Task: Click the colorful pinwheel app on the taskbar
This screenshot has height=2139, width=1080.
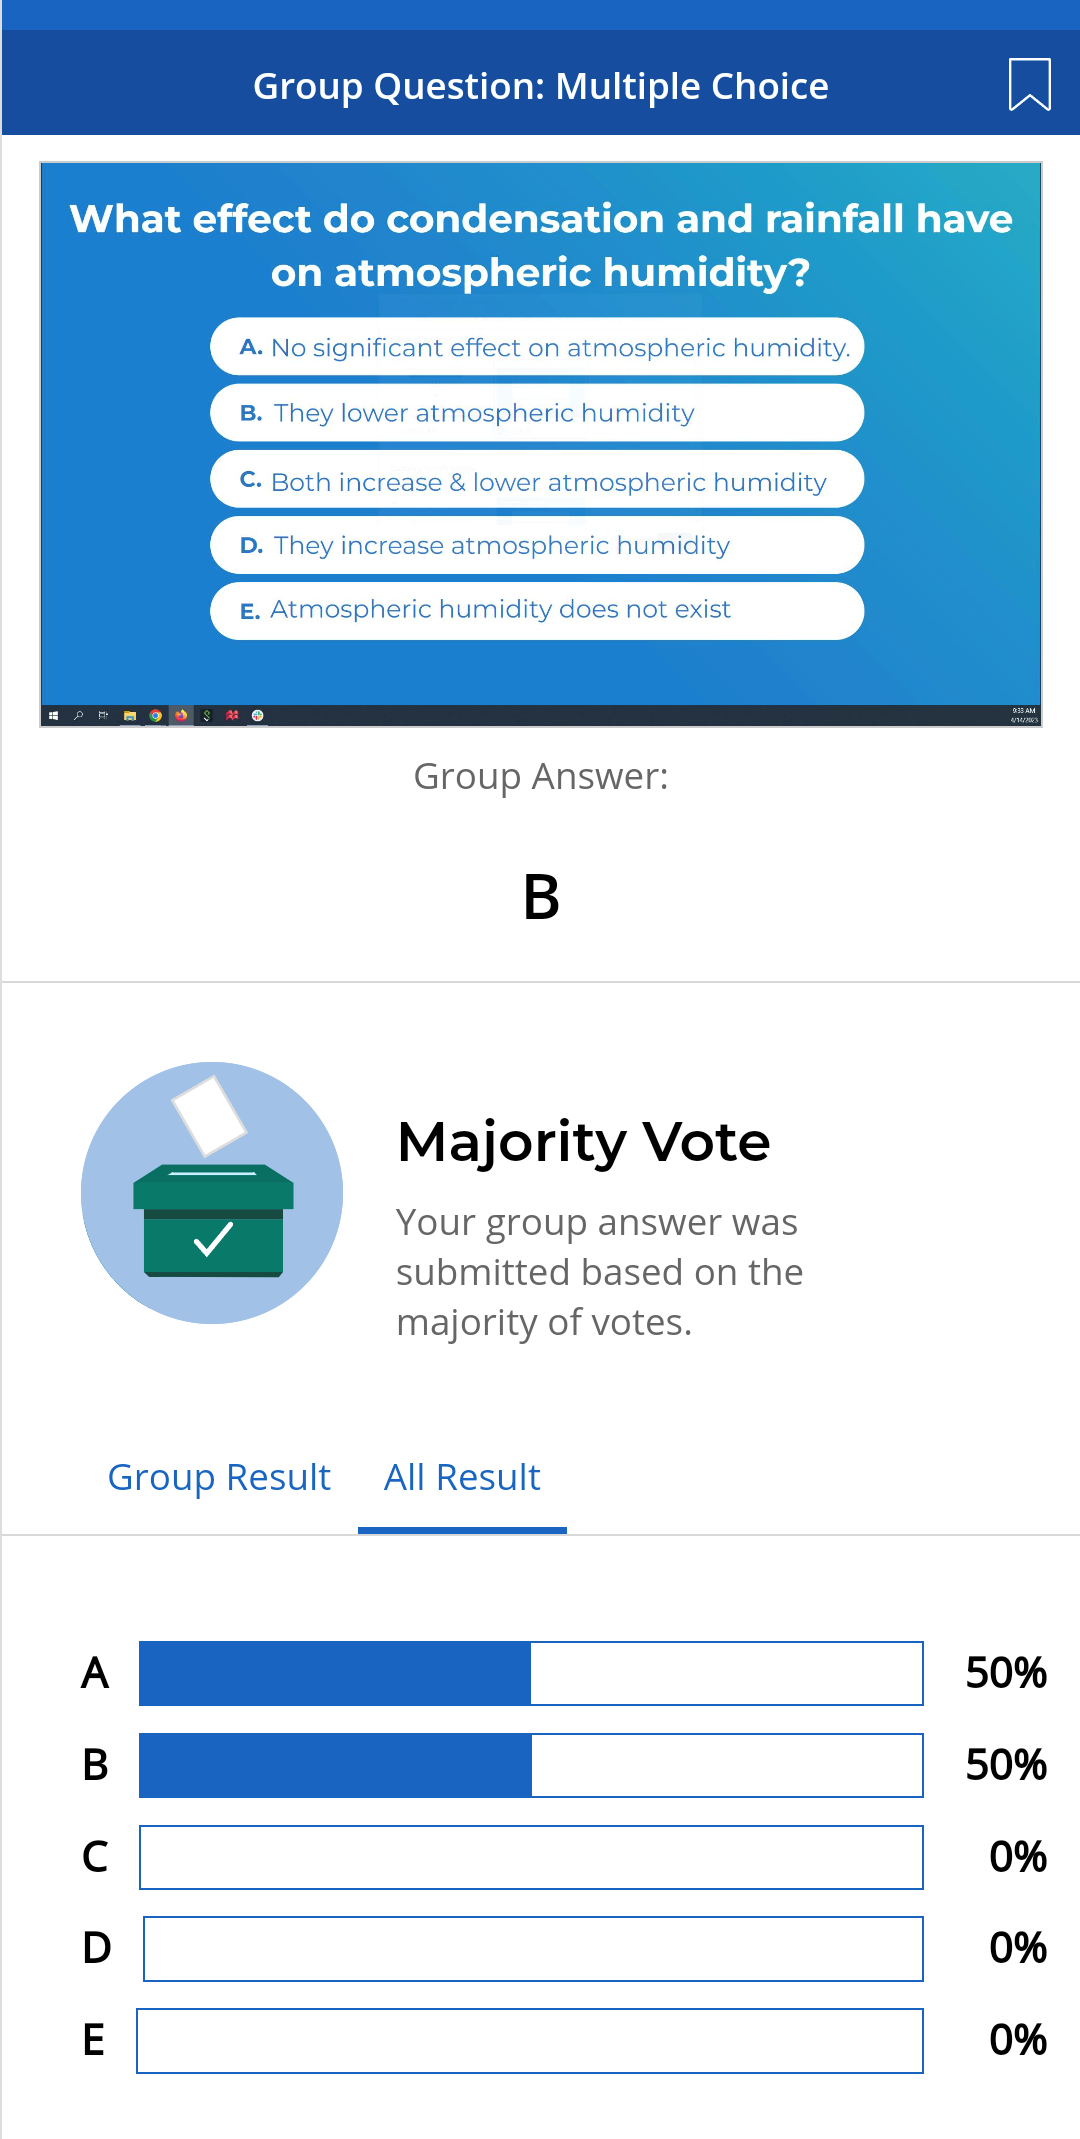Action: [257, 714]
